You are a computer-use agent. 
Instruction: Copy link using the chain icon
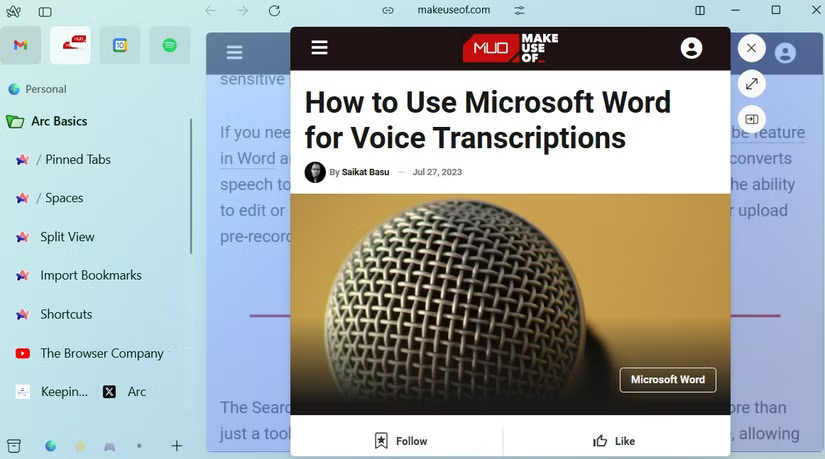point(388,11)
